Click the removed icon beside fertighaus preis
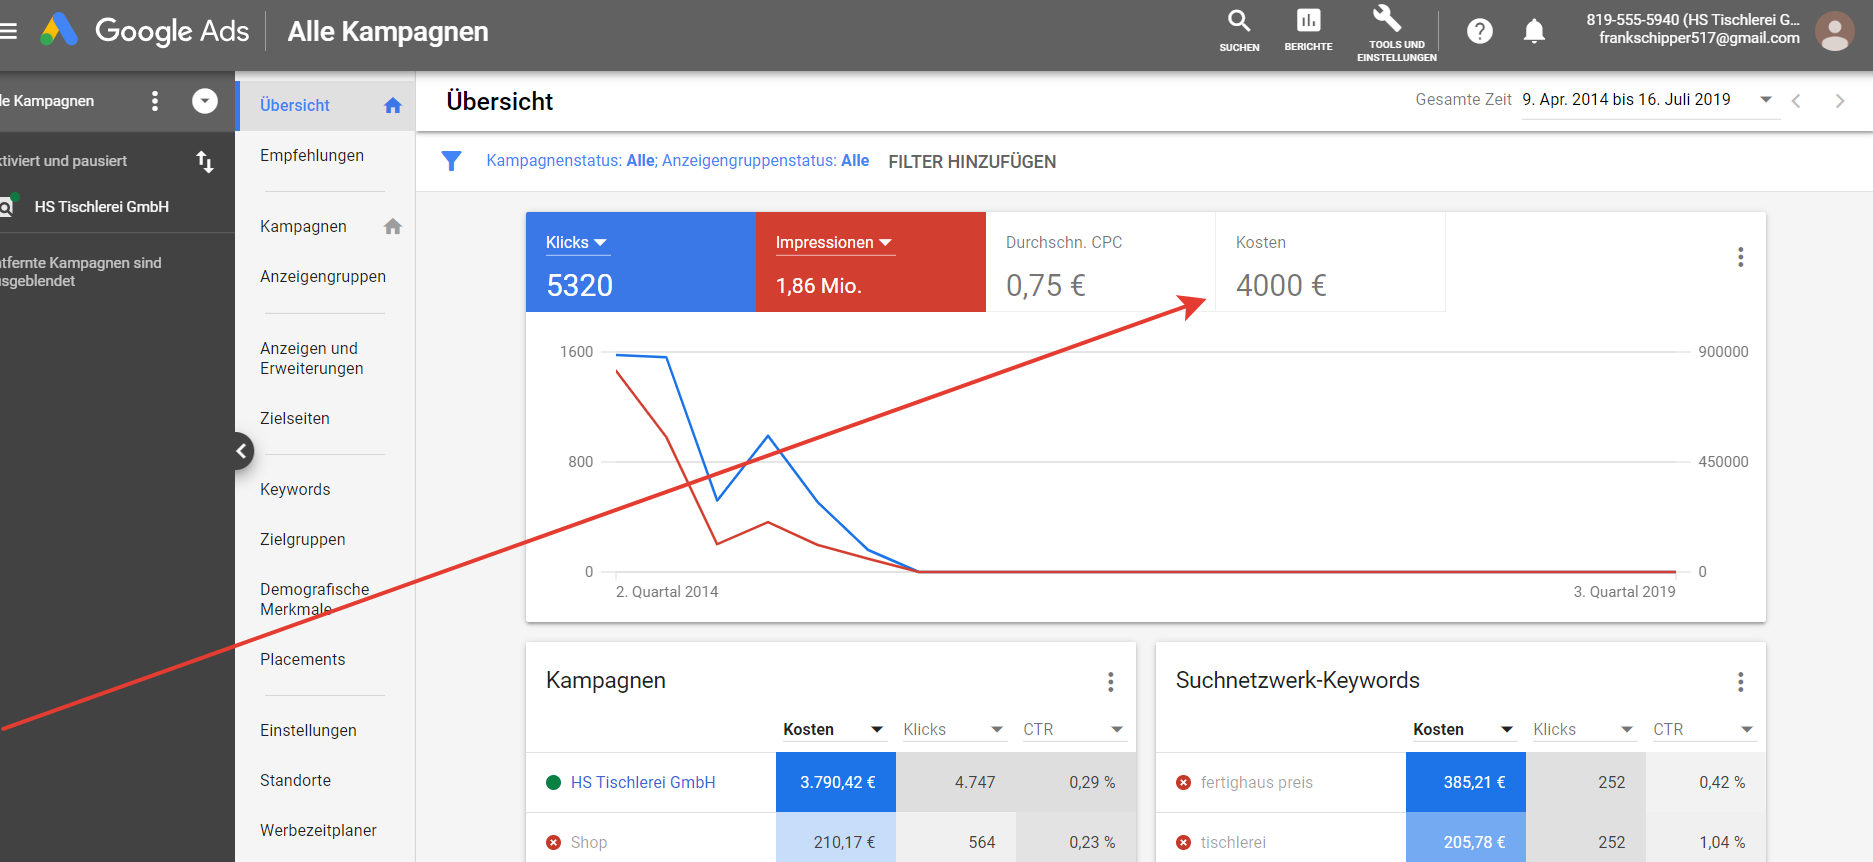 [1183, 783]
